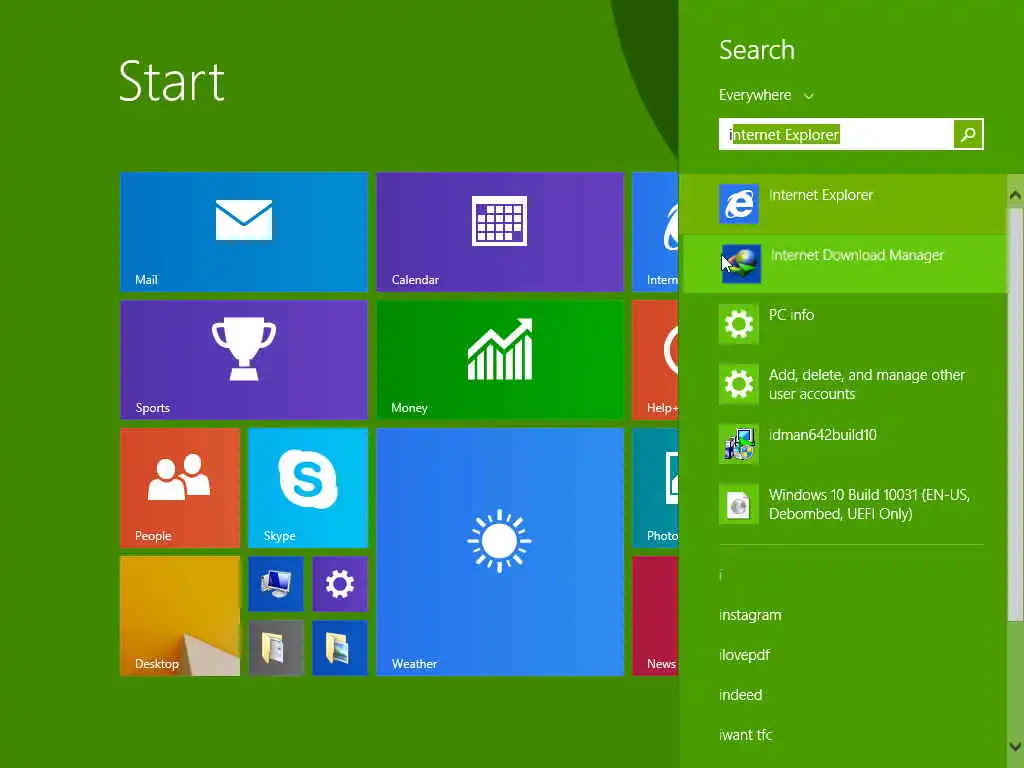This screenshot has width=1024, height=768.
Task: Open the Photos tile
Action: click(x=655, y=487)
